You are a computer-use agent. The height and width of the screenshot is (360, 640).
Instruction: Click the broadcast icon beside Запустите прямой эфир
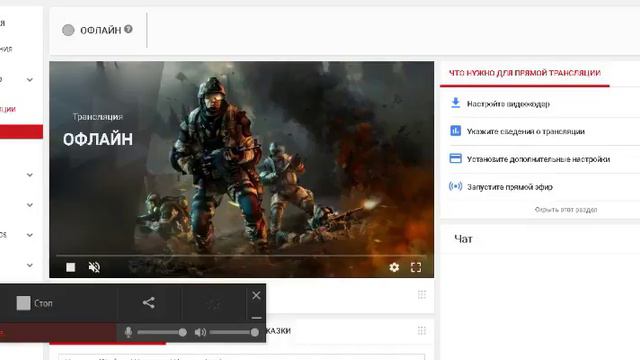pos(456,186)
